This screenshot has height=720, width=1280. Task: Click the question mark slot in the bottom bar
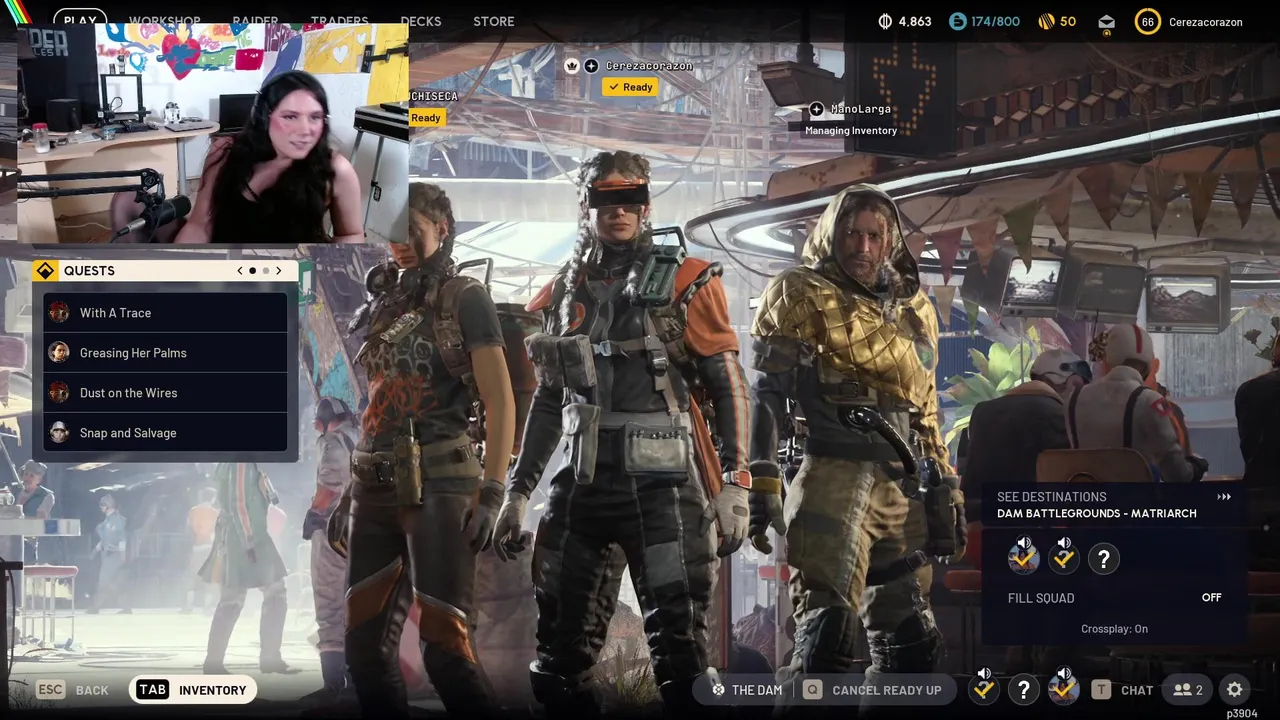pyautogui.click(x=1023, y=689)
